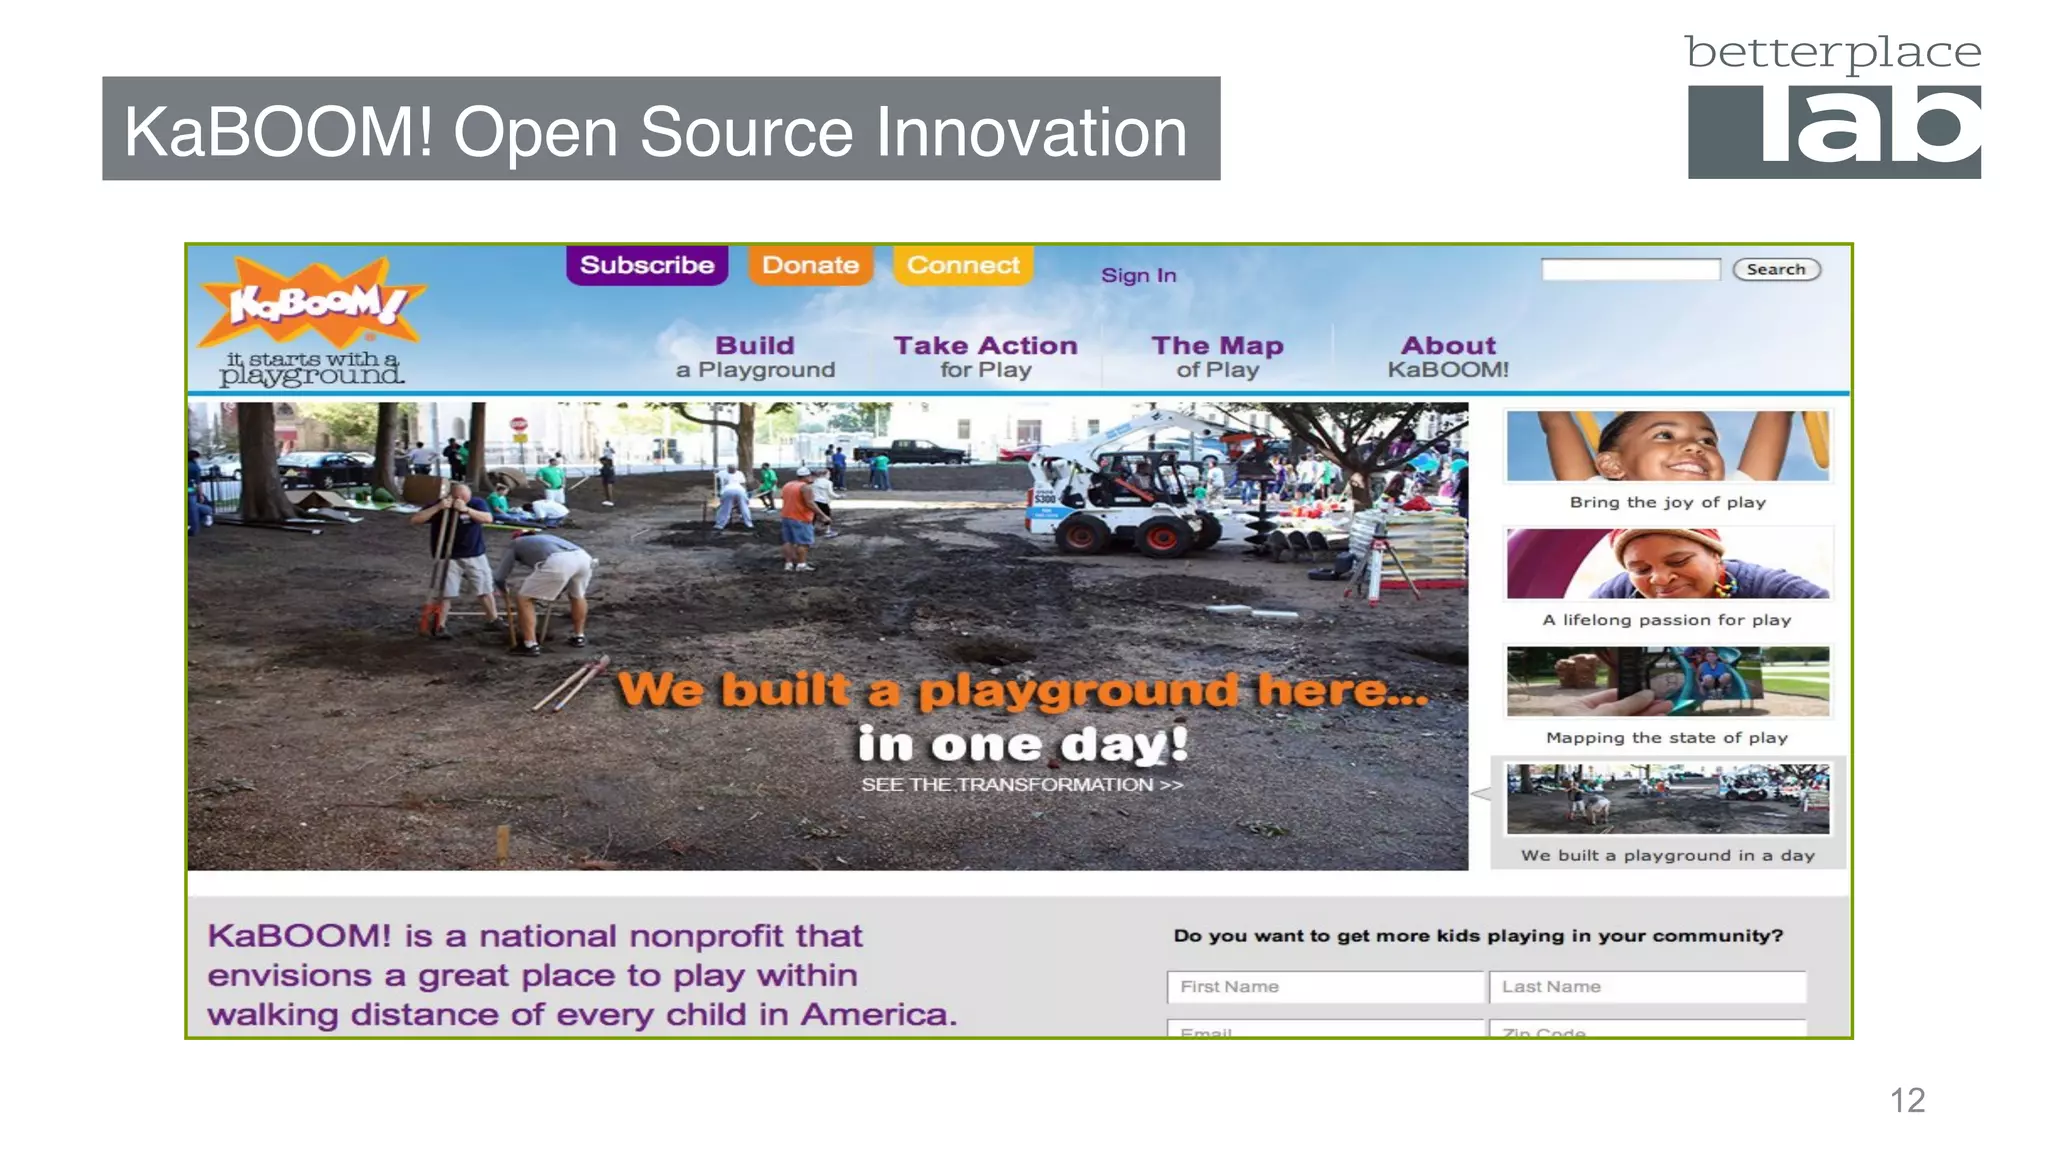The width and height of the screenshot is (2048, 1152).
Task: Open the Build a Playground menu
Action: click(755, 357)
